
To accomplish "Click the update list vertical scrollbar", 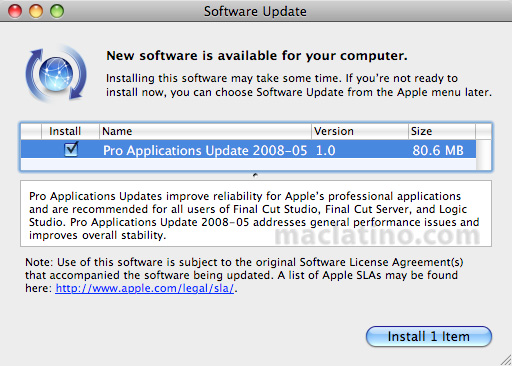I will (x=483, y=155).
